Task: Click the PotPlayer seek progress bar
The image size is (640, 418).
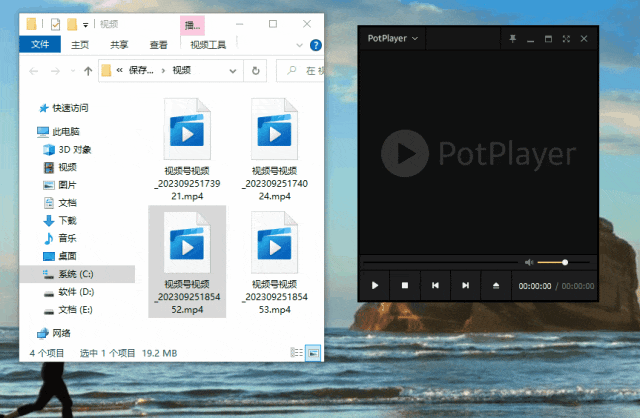Action: coord(441,262)
